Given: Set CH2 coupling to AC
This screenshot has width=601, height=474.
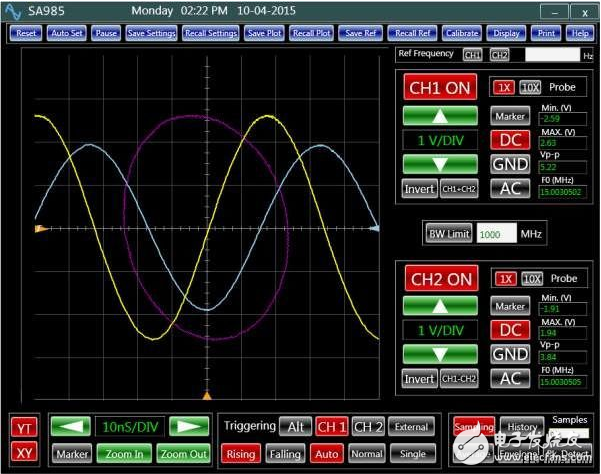Looking at the screenshot, I should pos(510,378).
